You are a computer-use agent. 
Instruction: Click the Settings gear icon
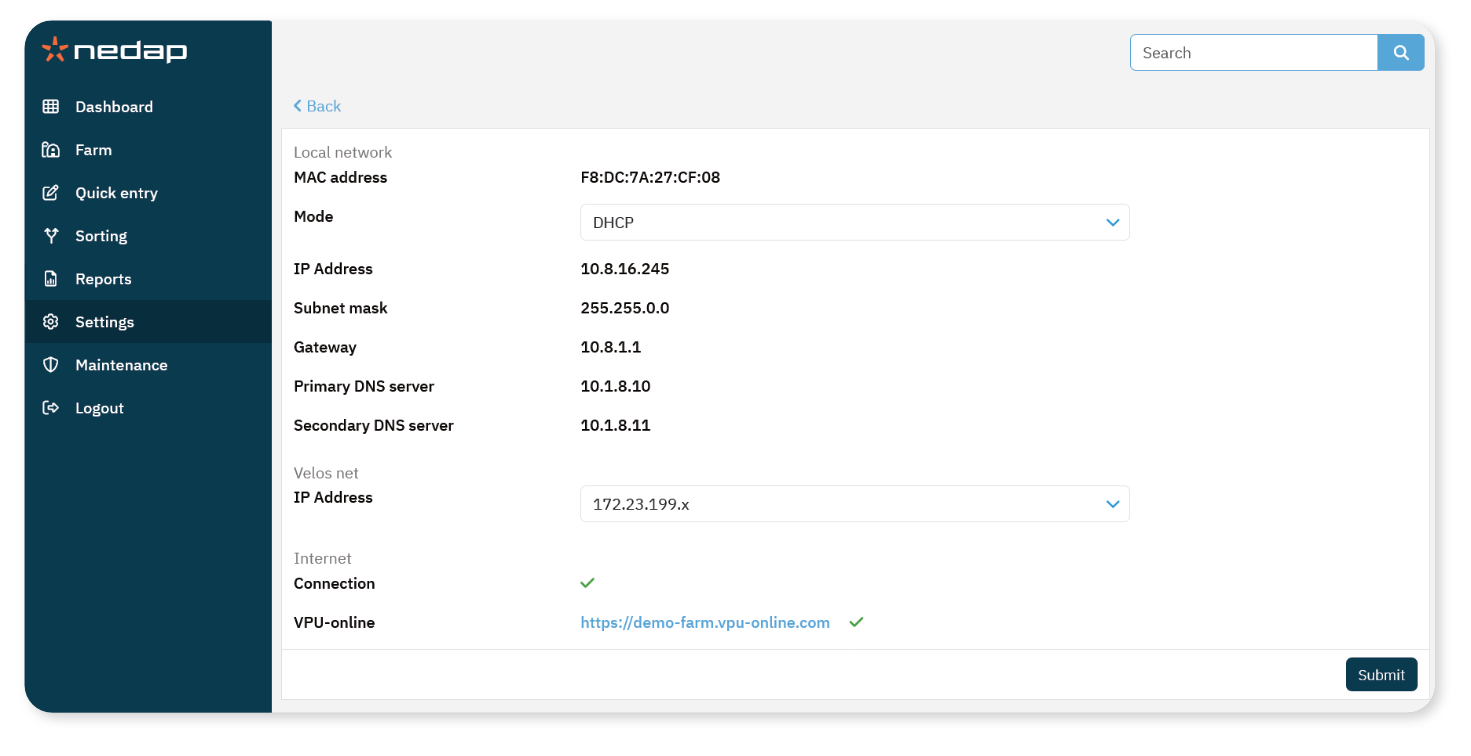click(x=51, y=322)
